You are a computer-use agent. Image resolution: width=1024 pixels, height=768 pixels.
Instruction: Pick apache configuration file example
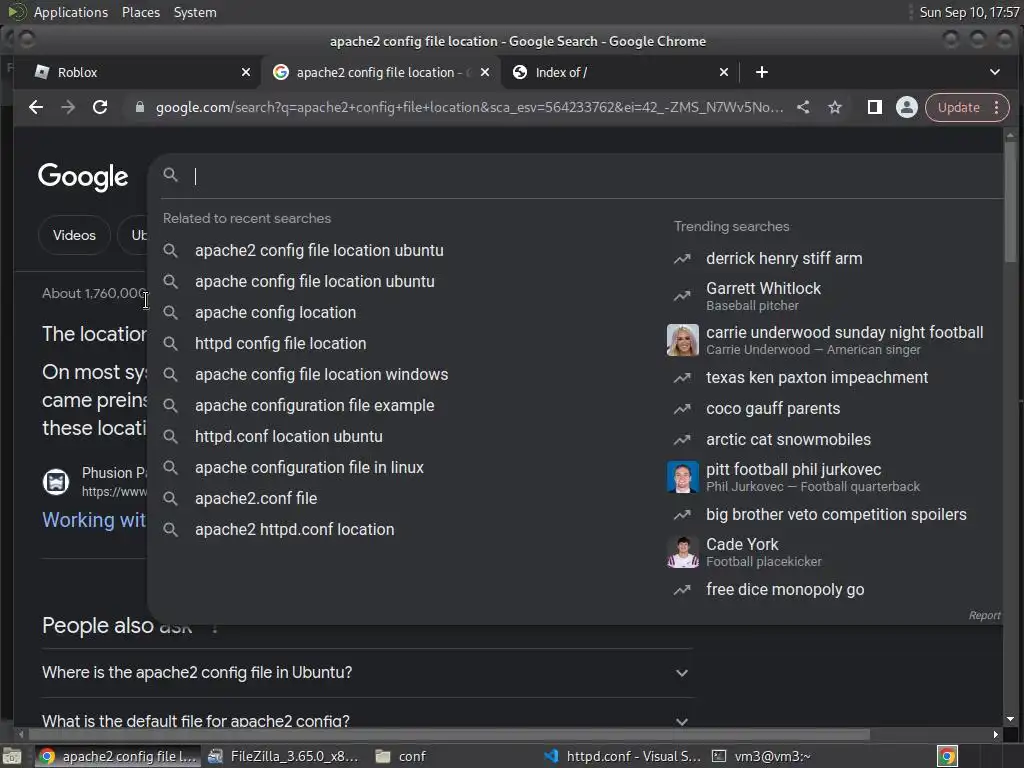click(314, 406)
